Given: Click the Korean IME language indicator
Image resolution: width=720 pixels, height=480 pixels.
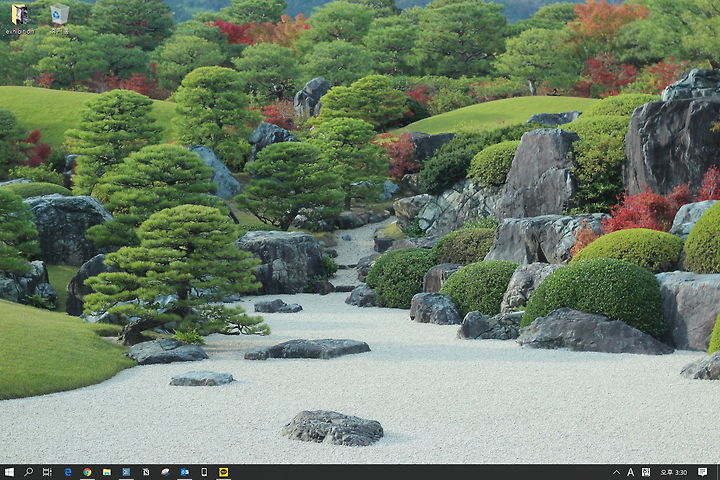Looking at the screenshot, I should tap(646, 472).
